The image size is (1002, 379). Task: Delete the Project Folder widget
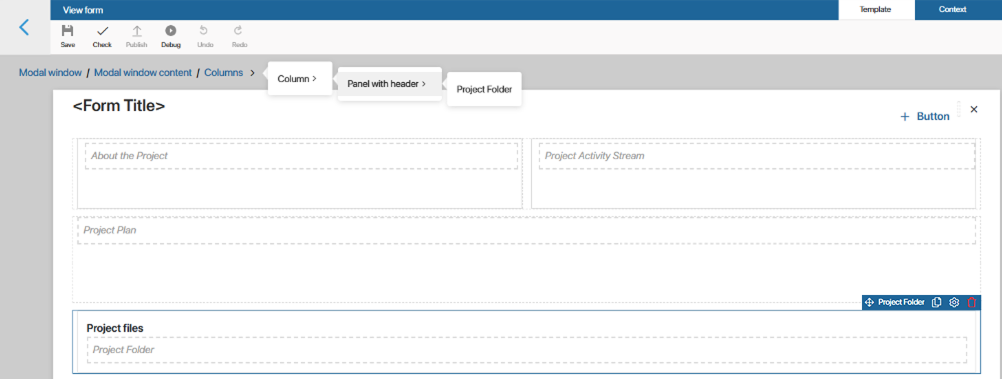[971, 302]
